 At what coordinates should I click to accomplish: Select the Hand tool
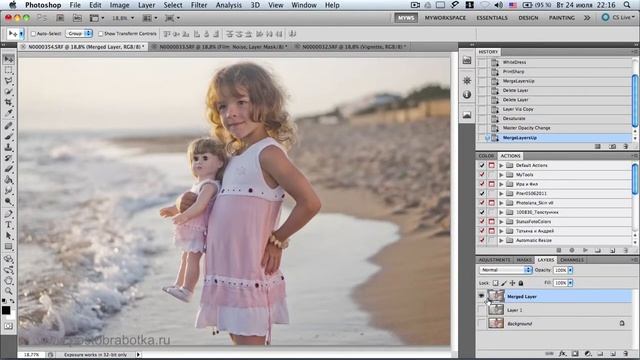click(x=9, y=281)
